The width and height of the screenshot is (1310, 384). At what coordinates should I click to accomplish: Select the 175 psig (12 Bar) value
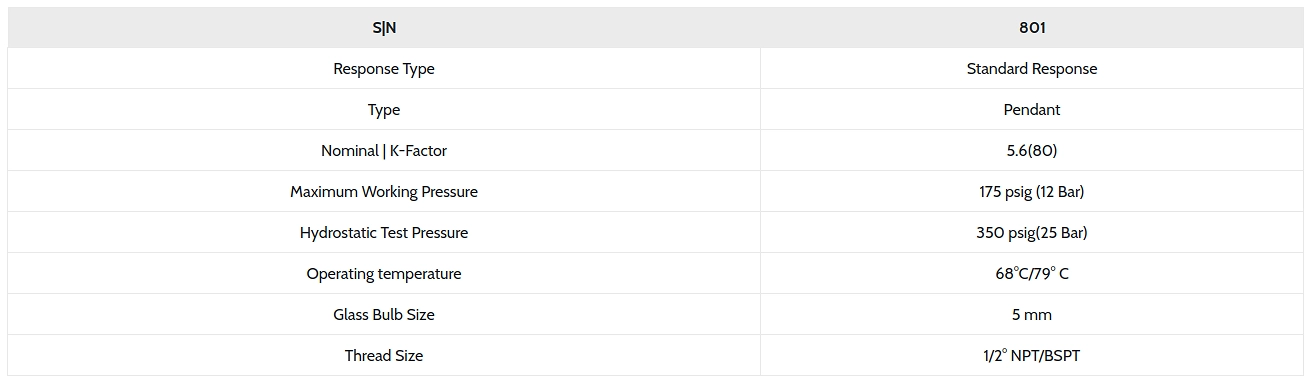[x=1032, y=192]
